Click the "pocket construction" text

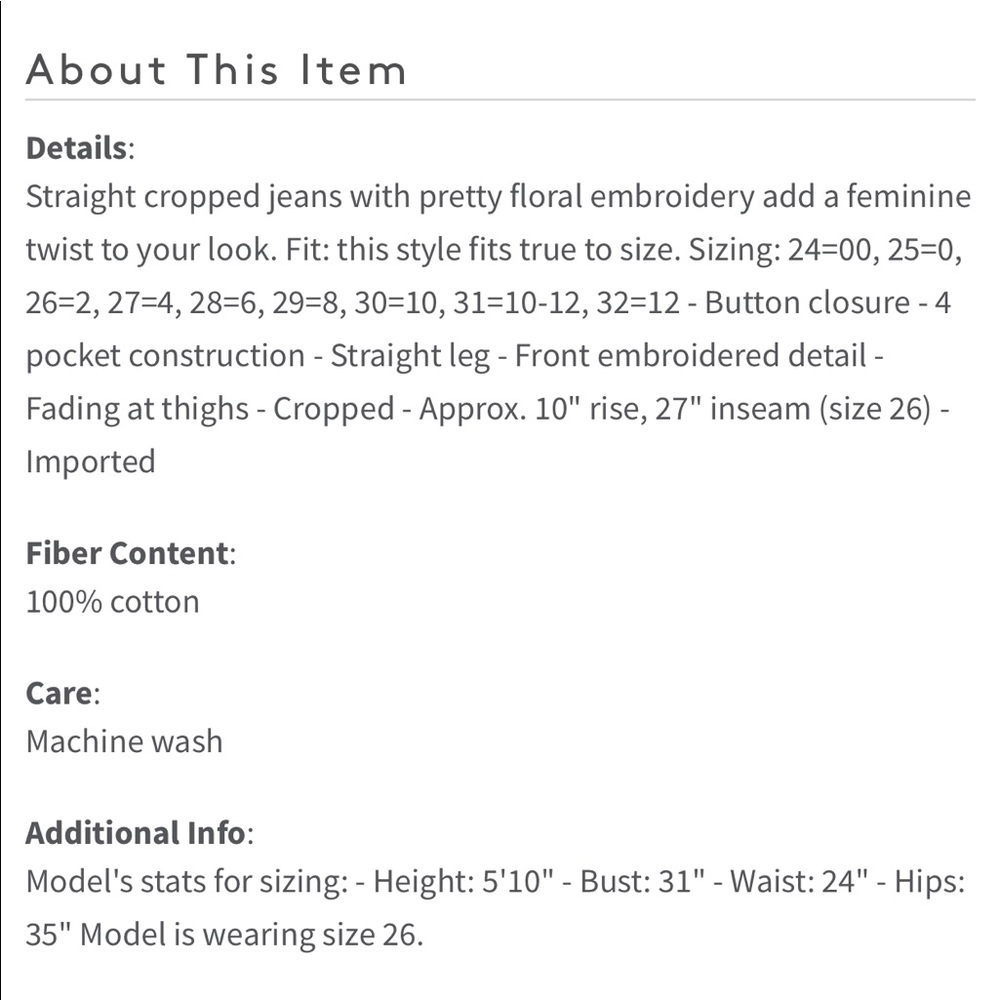(x=165, y=356)
